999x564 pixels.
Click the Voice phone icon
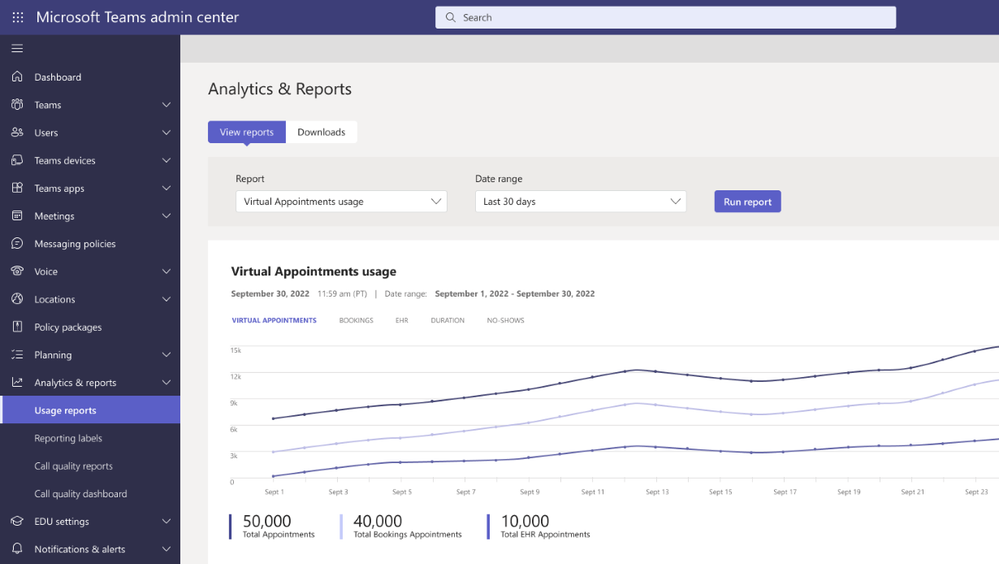coord(17,271)
